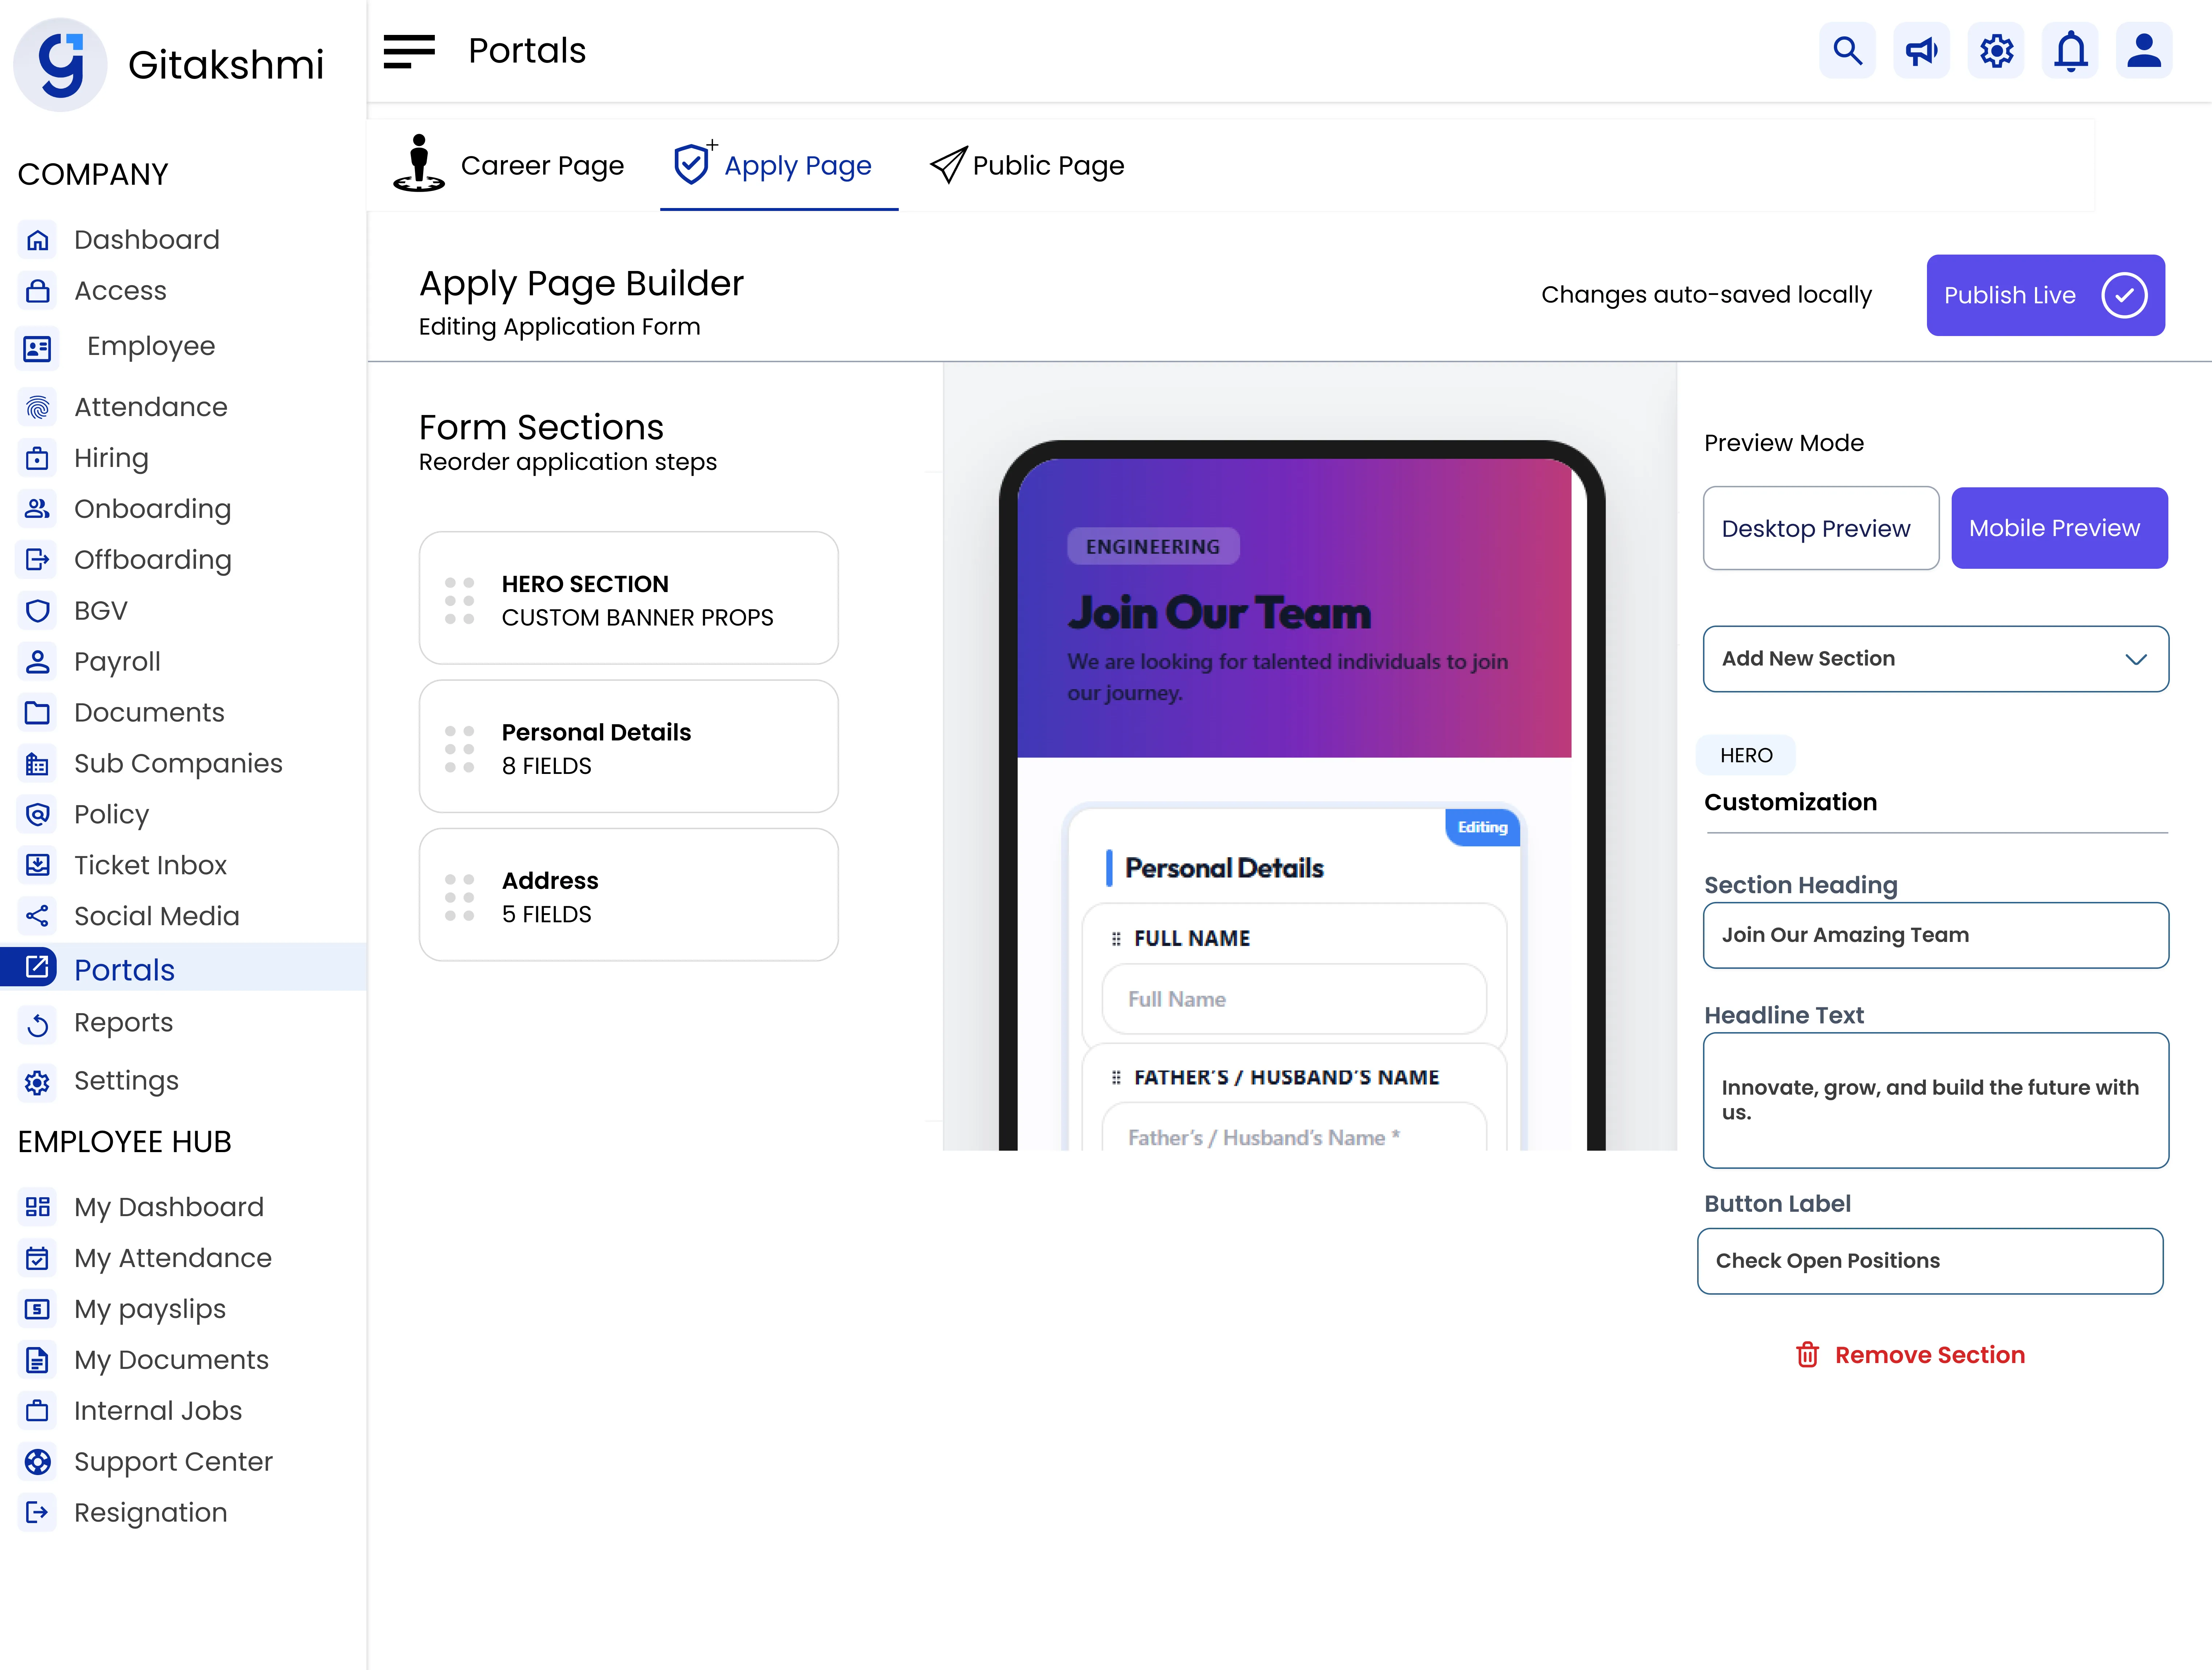Click the Hiring briefcase icon
Viewport: 2212px width, 1670px height.
tap(37, 458)
